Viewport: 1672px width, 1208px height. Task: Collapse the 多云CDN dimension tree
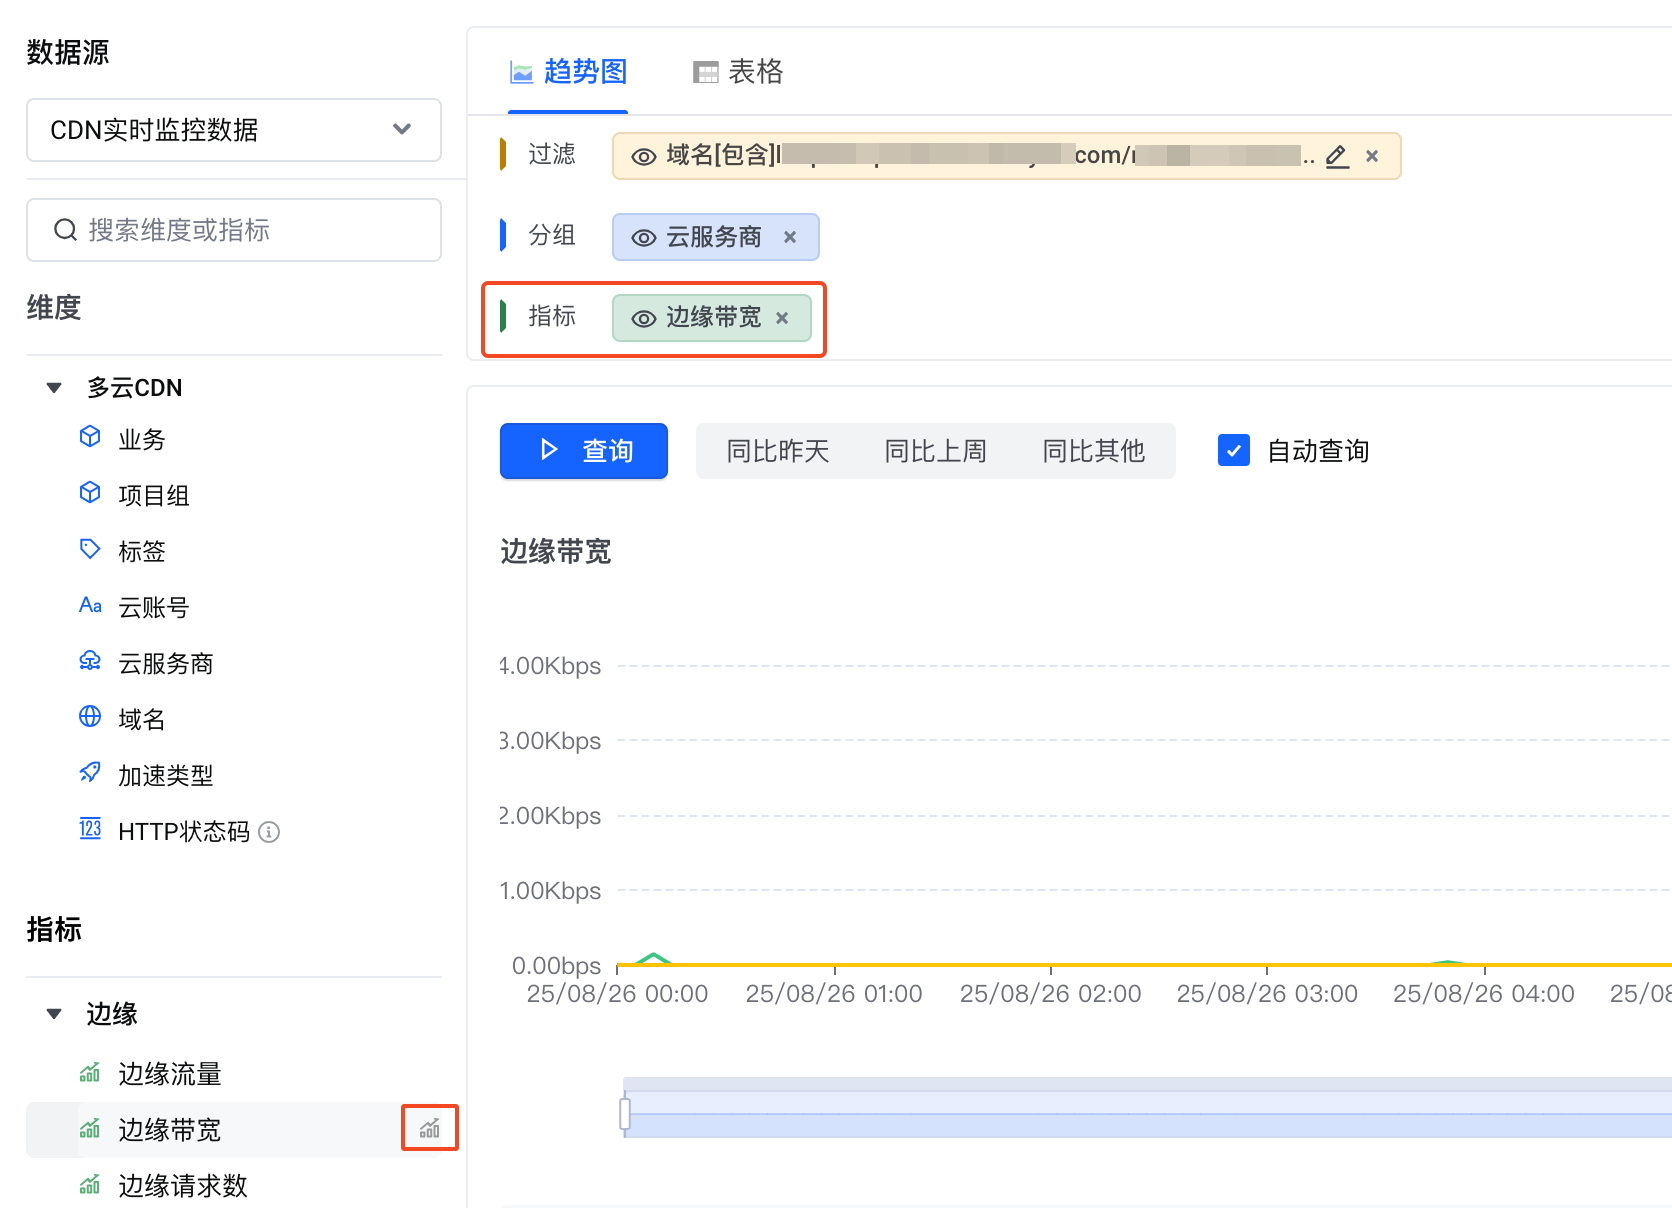[54, 388]
